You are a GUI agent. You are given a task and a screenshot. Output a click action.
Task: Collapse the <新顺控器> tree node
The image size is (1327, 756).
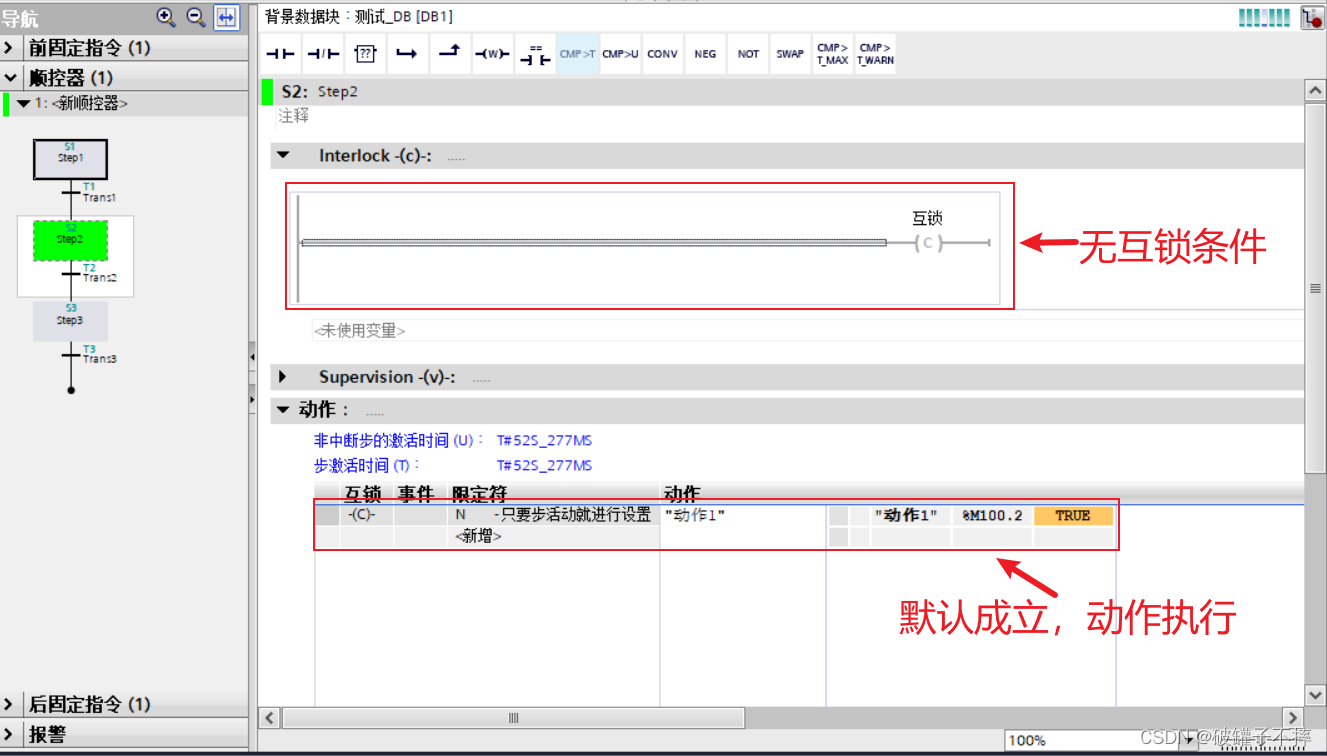[24, 103]
